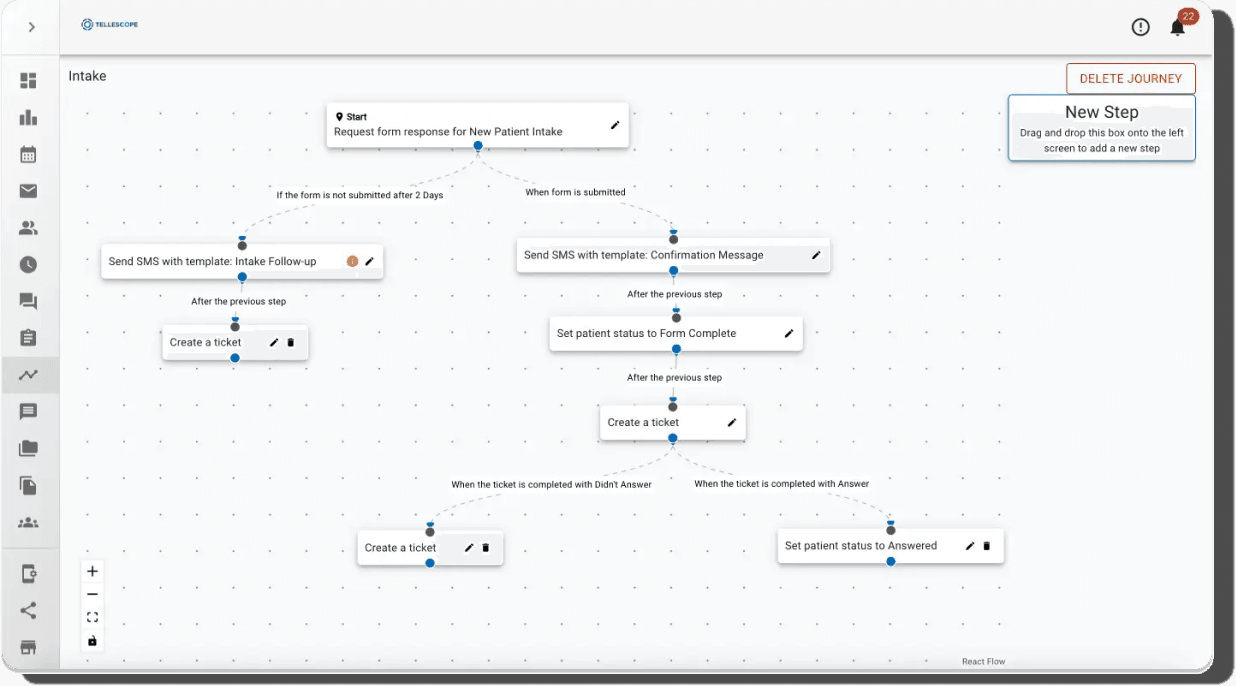Toggle the canvas interactivity lock
Screen dimensions: 1236x686
pos(92,641)
